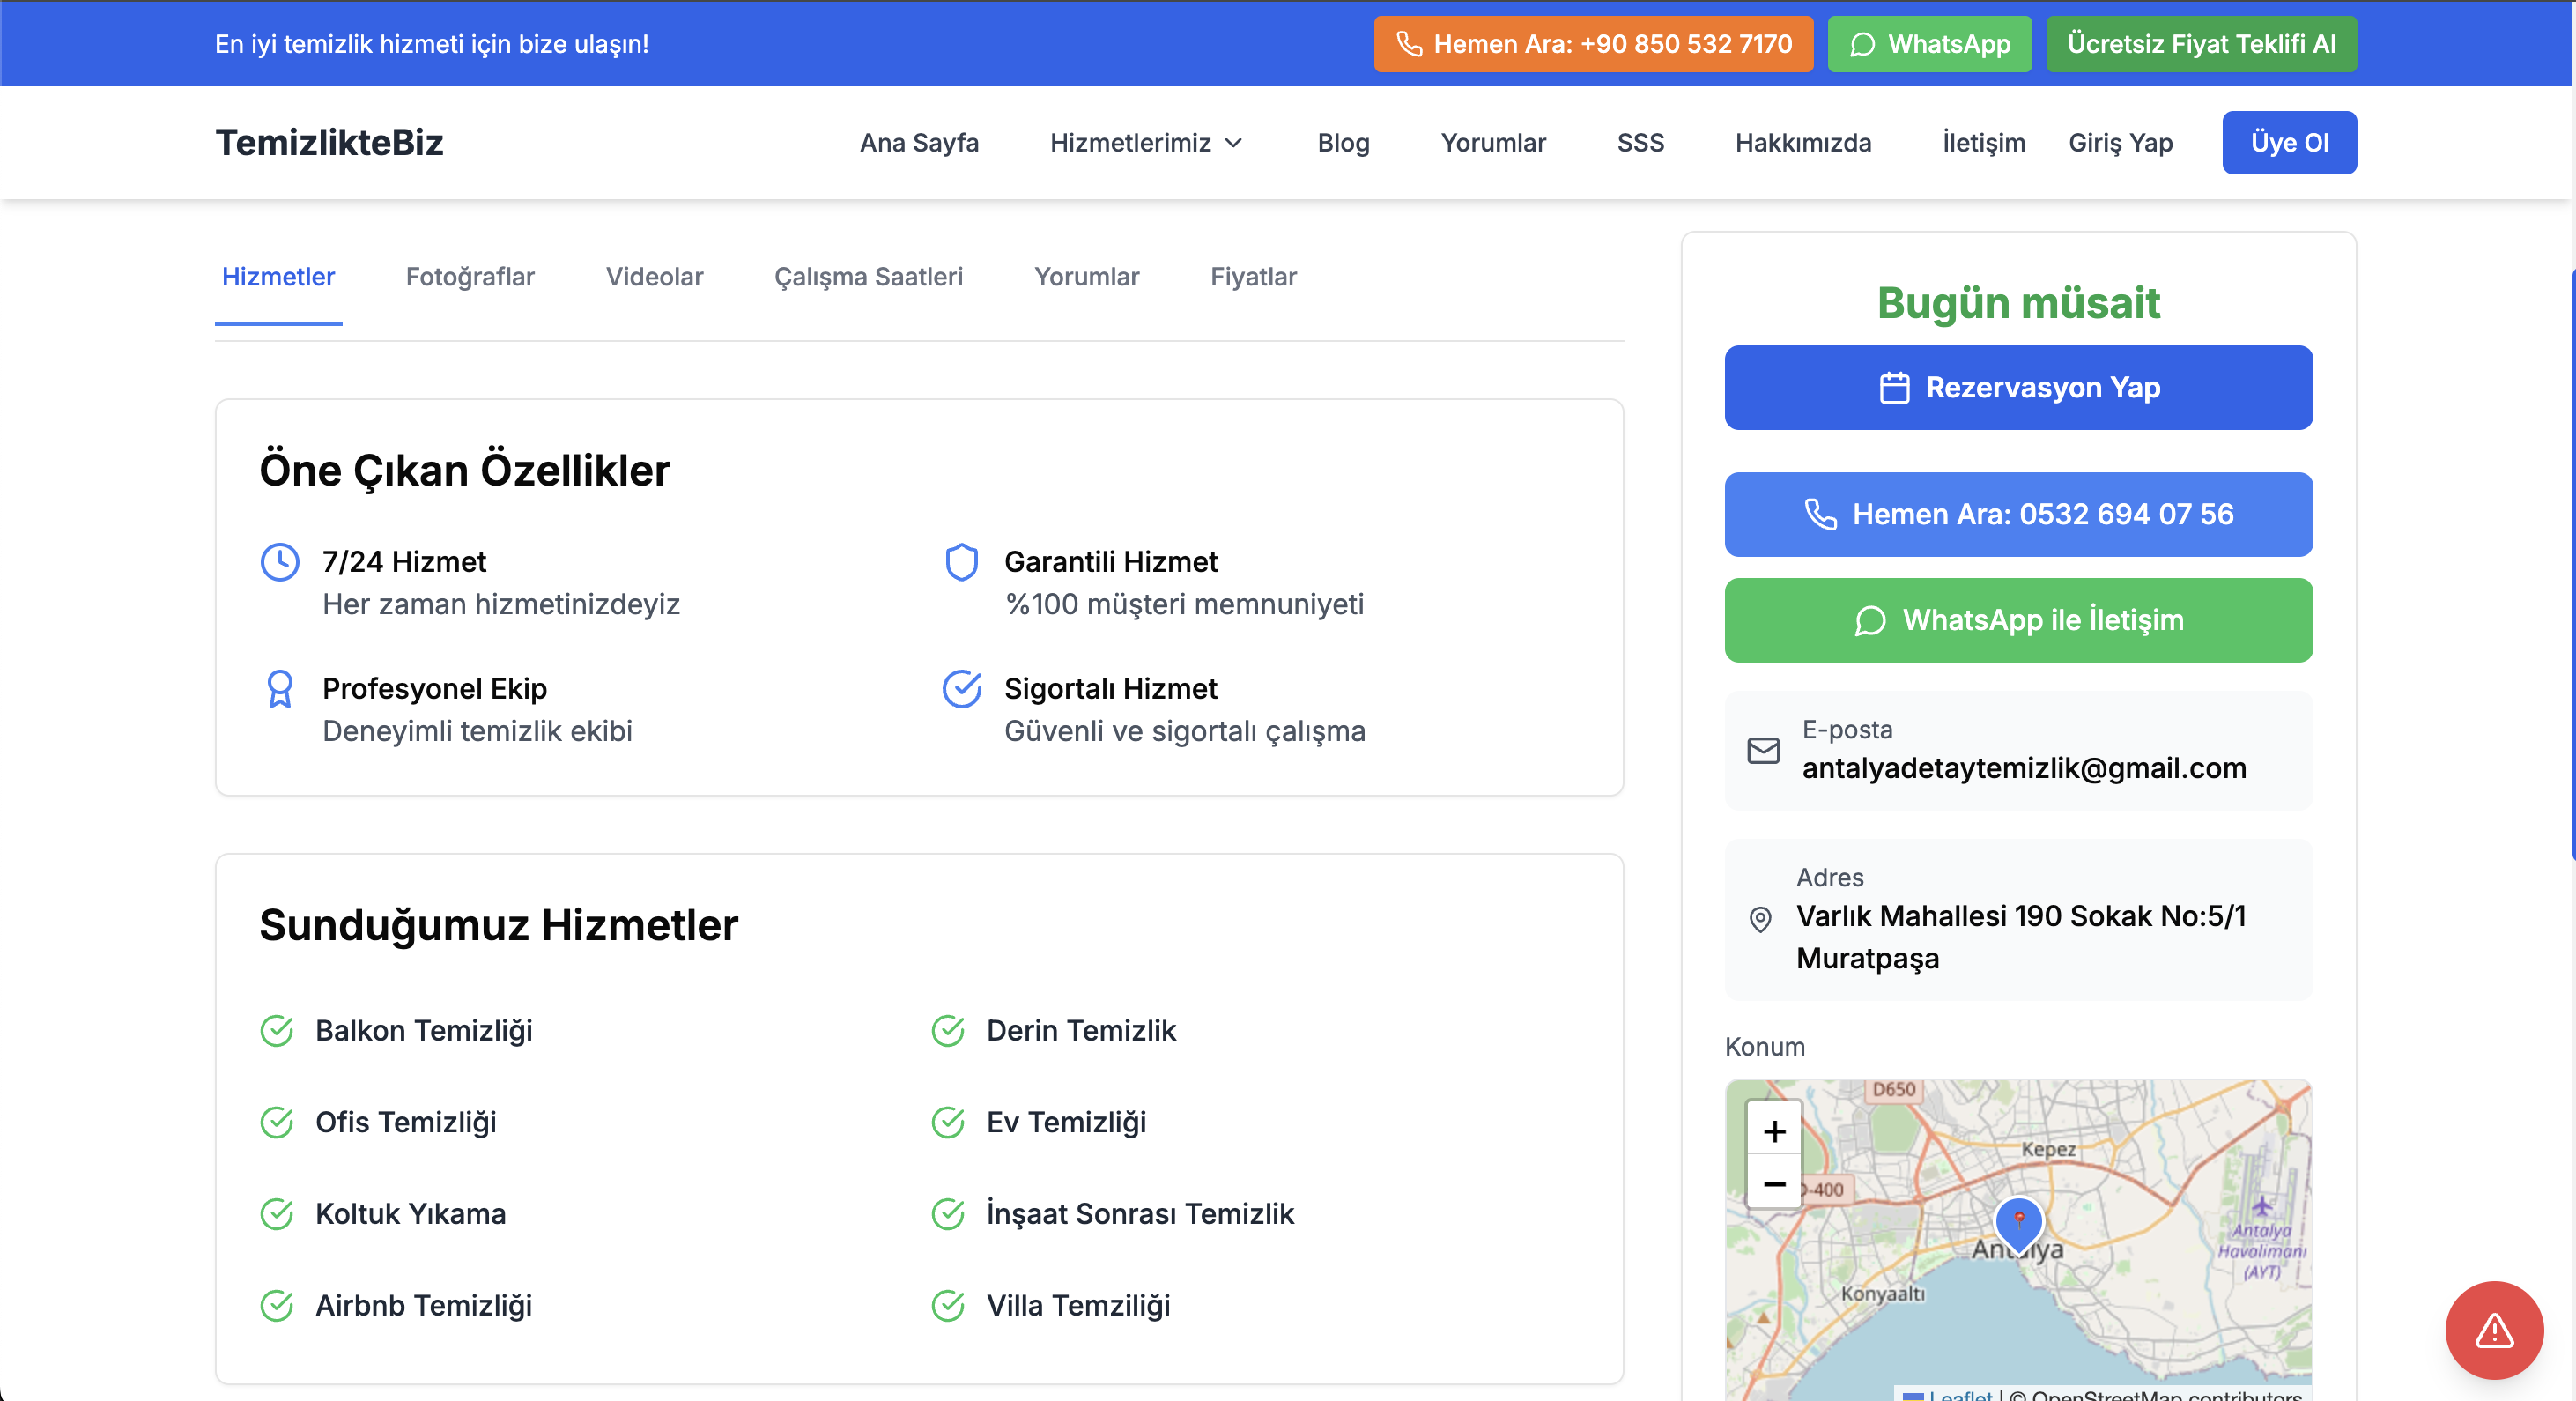Image resolution: width=2576 pixels, height=1401 pixels.
Task: Switch to the Hizmetler tab
Action: (278, 277)
